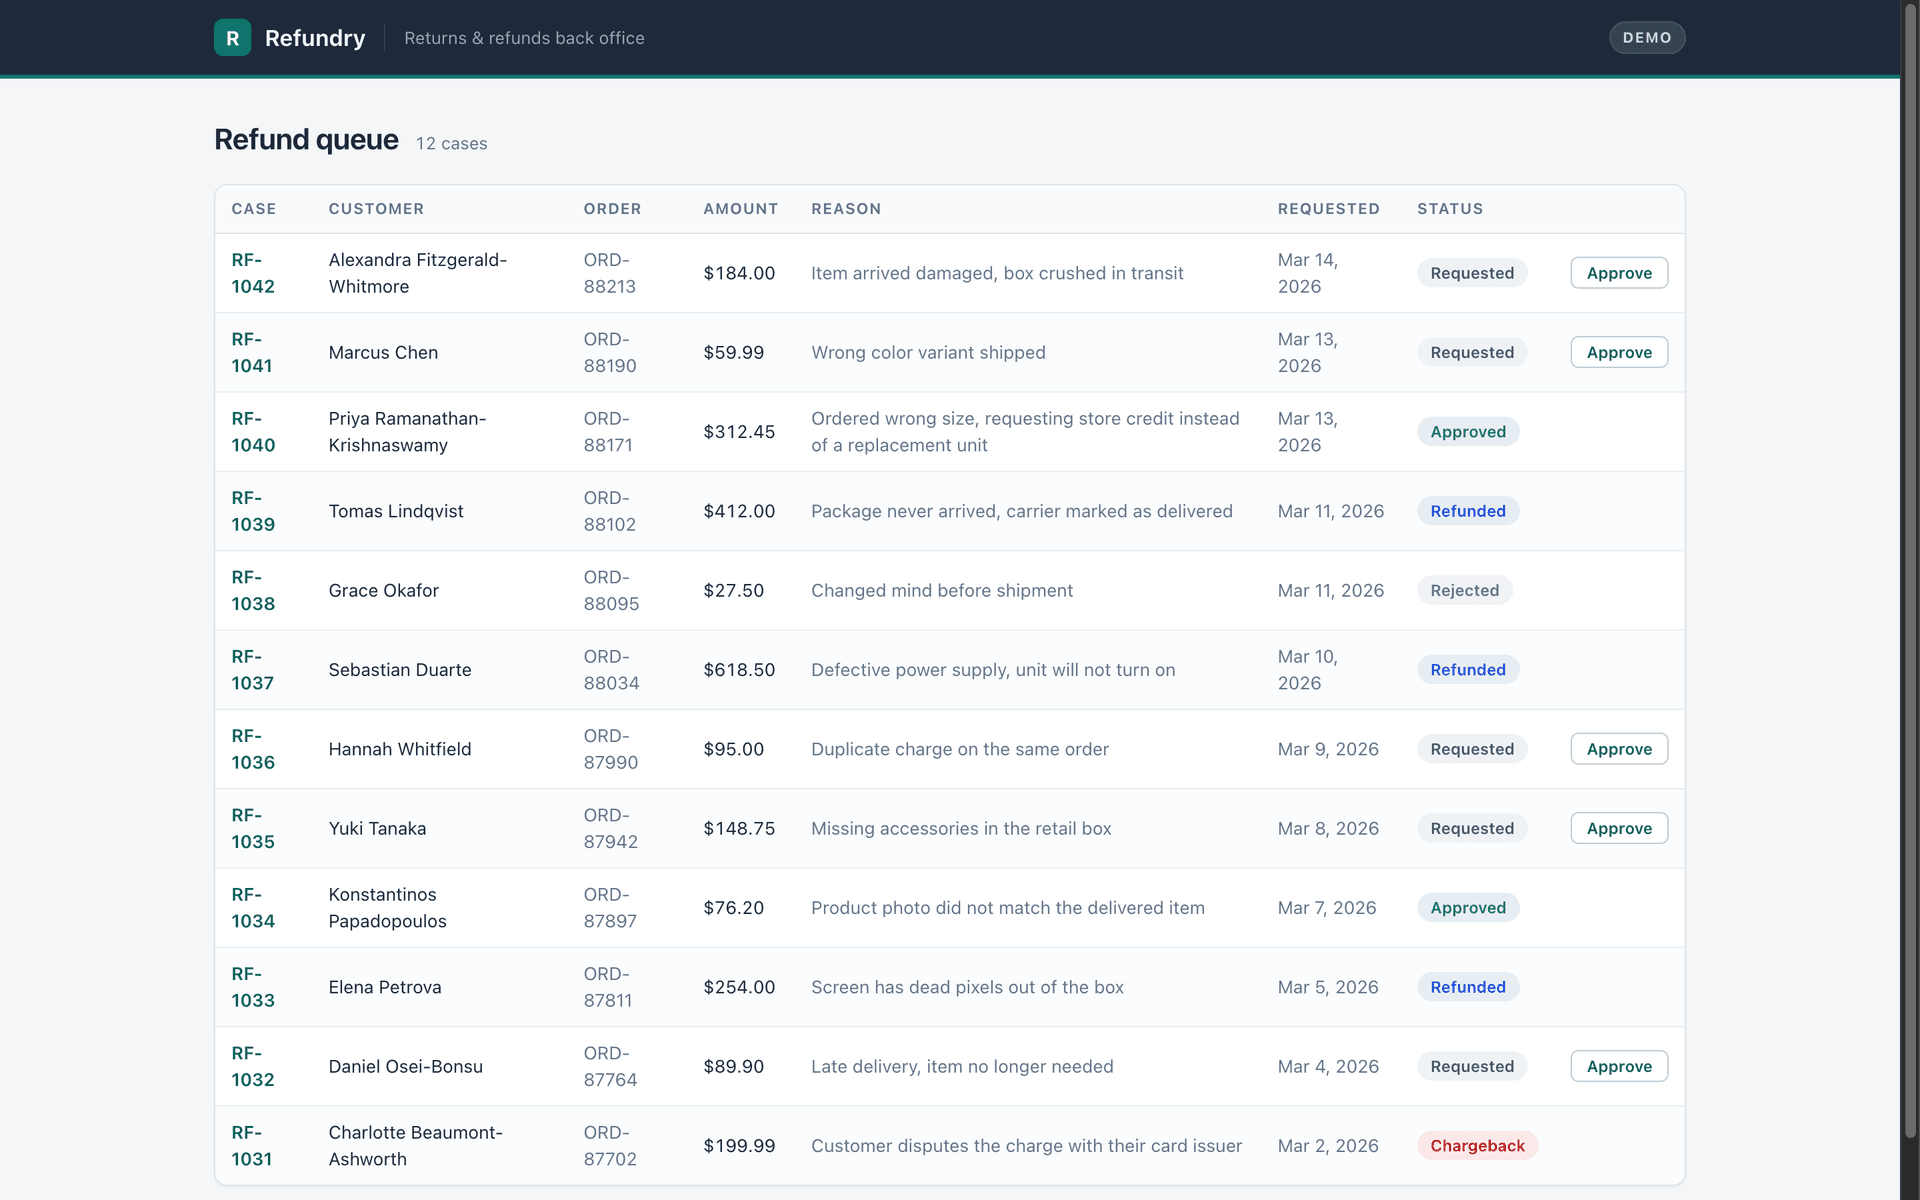Click the Refundry brand name
The height and width of the screenshot is (1200, 1920).
pyautogui.click(x=315, y=38)
